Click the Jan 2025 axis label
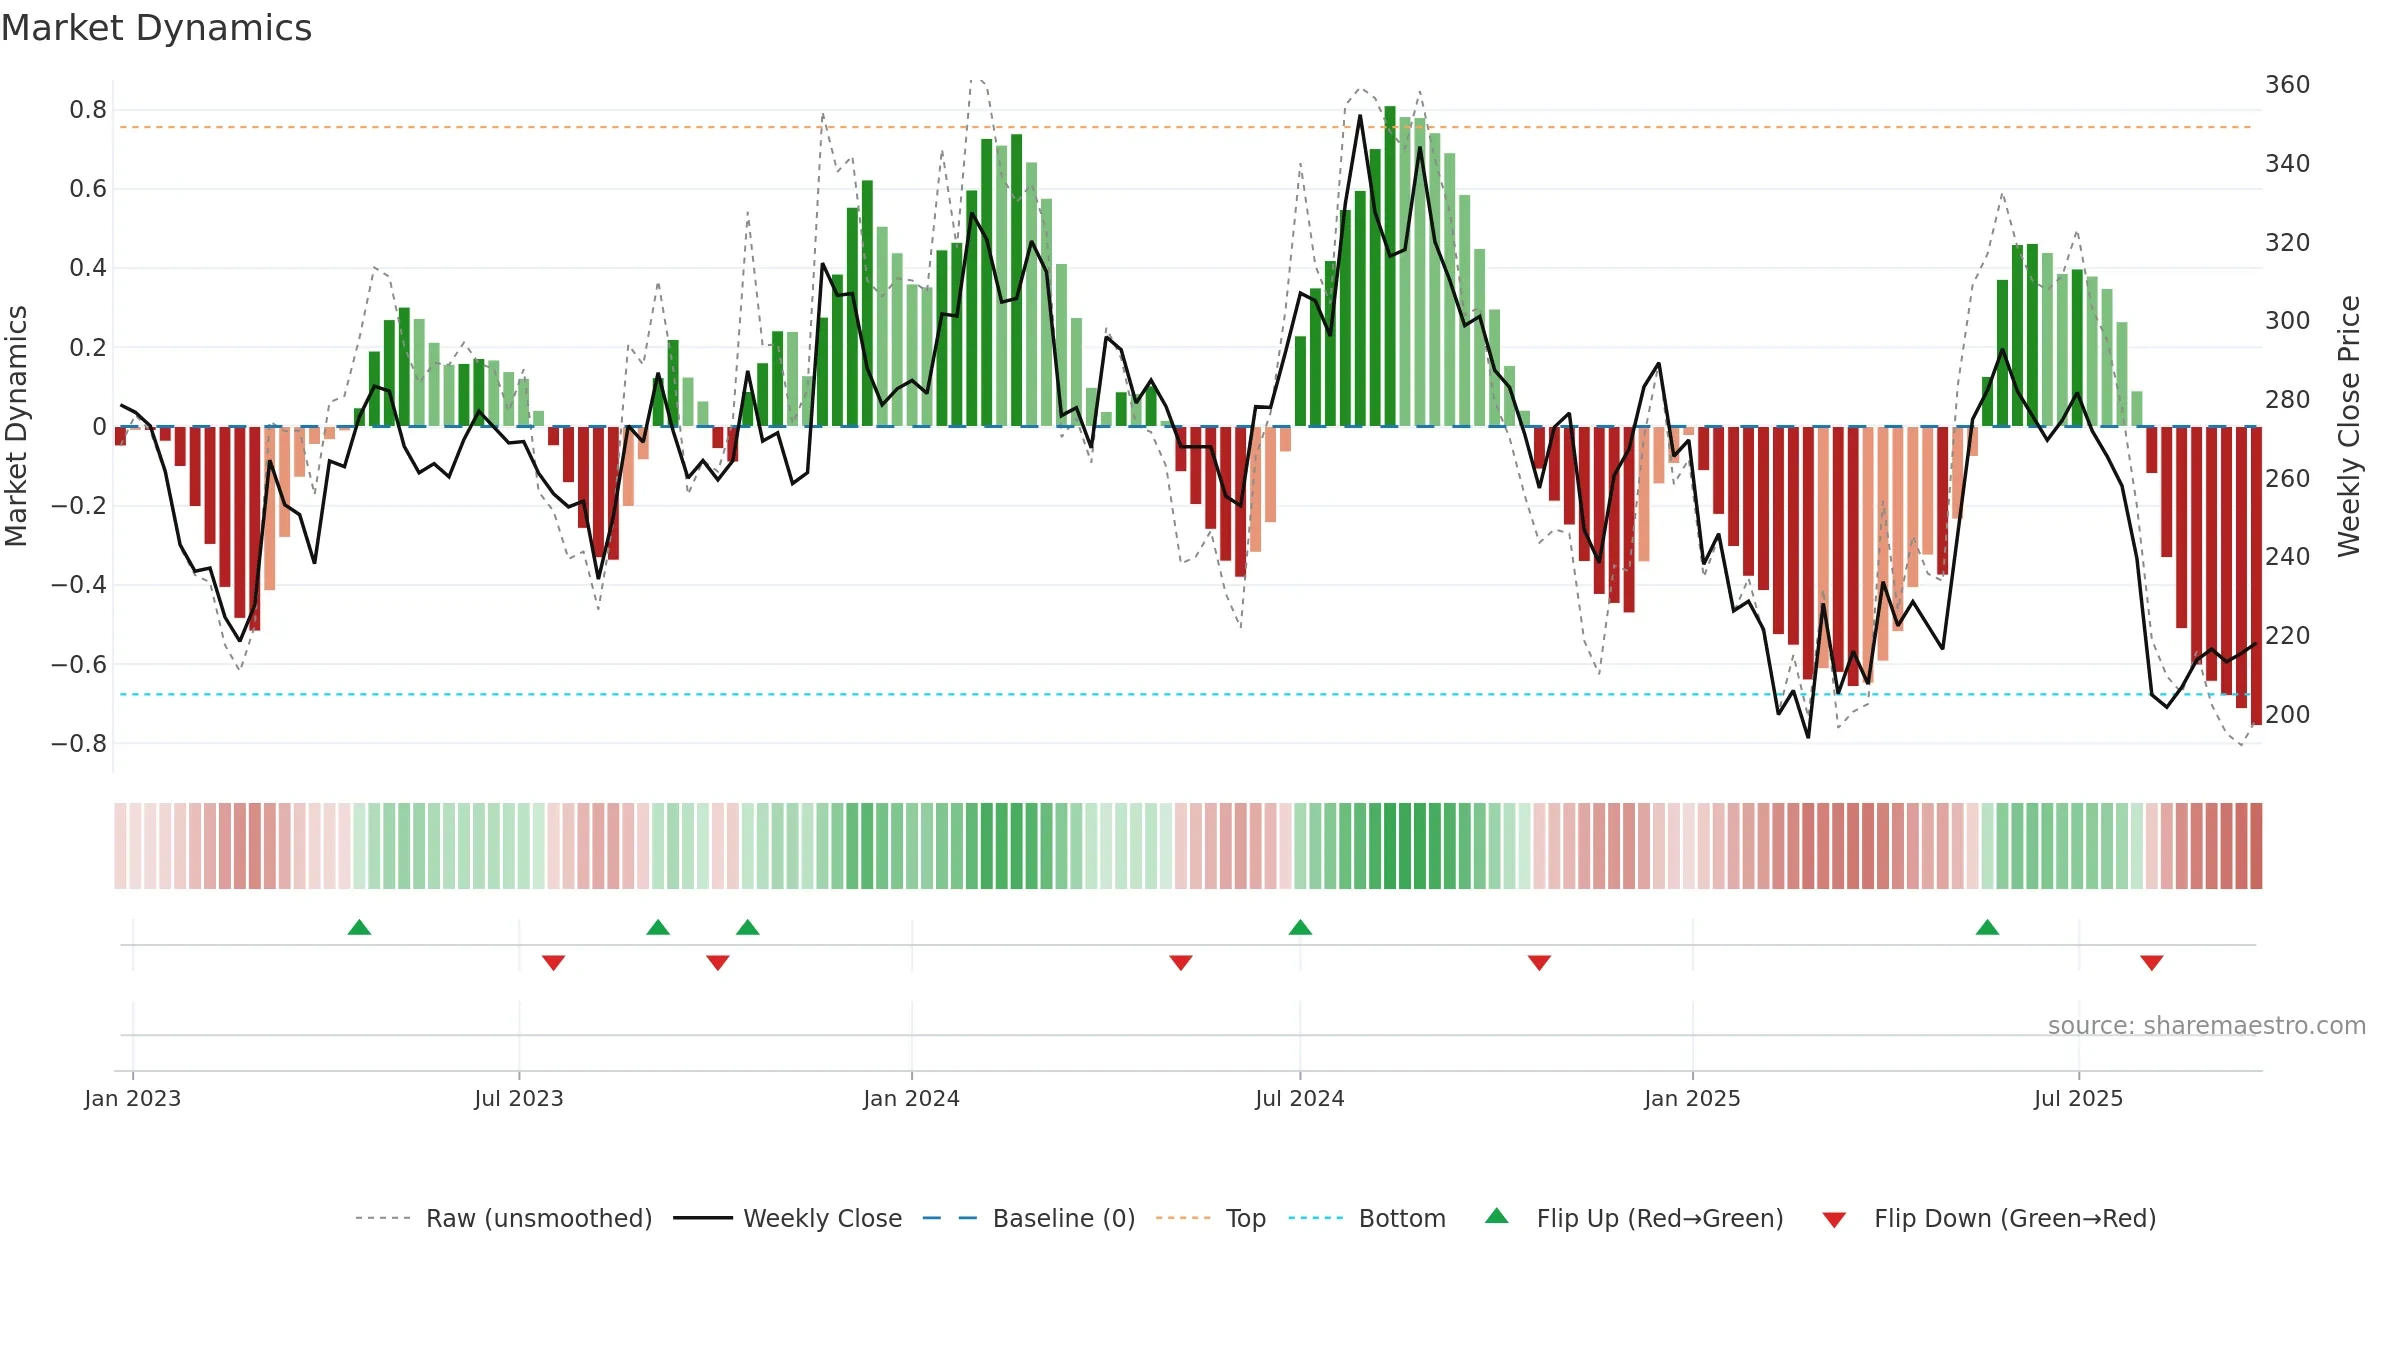 click(1693, 1098)
